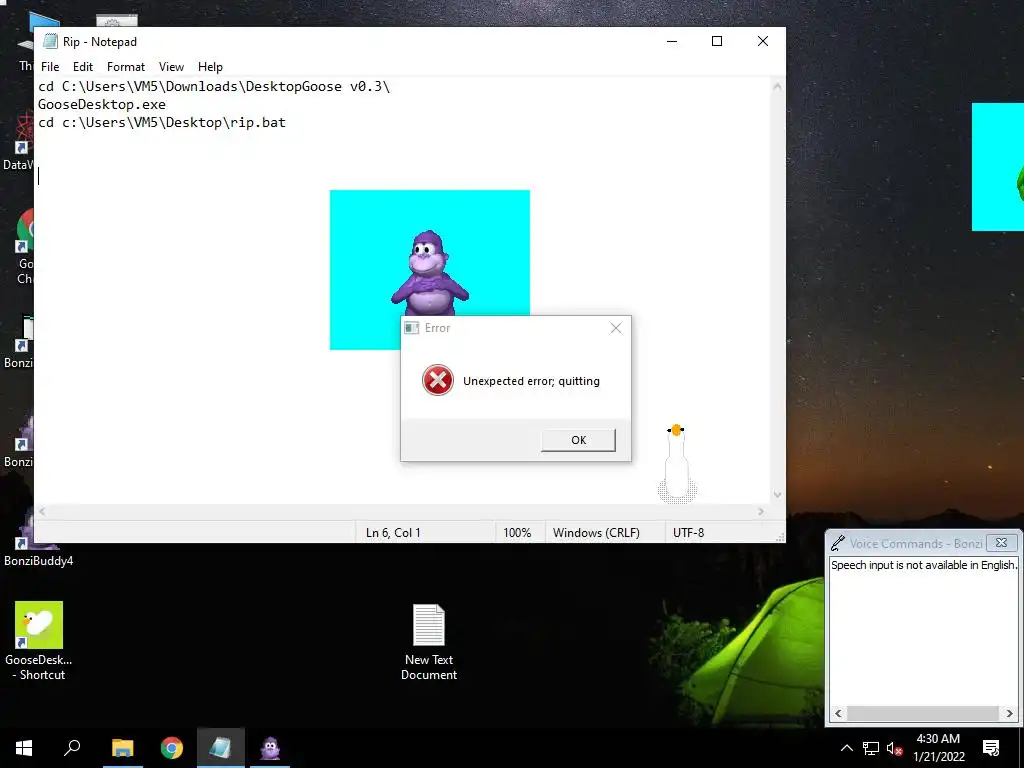The image size is (1024, 768).
Task: Open the notification center icon
Action: pos(991,748)
